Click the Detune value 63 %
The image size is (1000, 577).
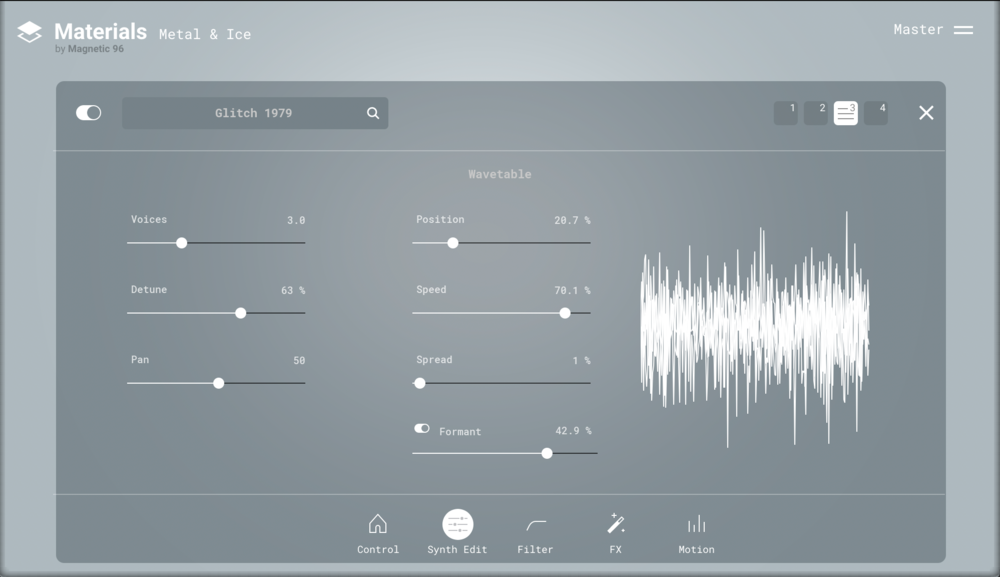click(x=293, y=291)
